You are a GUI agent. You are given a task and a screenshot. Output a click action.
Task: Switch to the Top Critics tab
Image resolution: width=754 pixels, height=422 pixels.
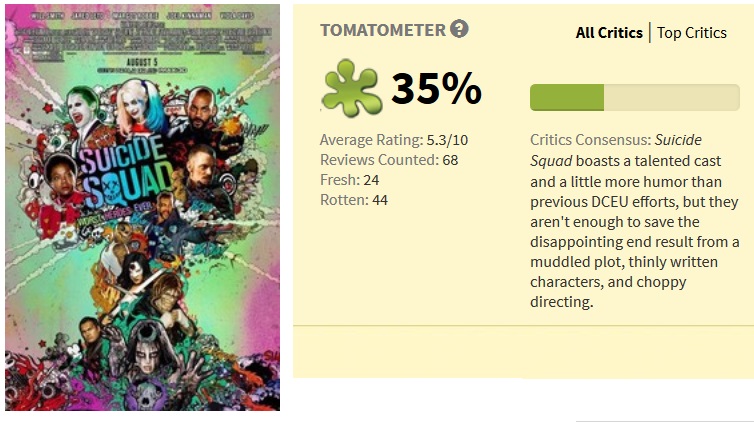[691, 33]
